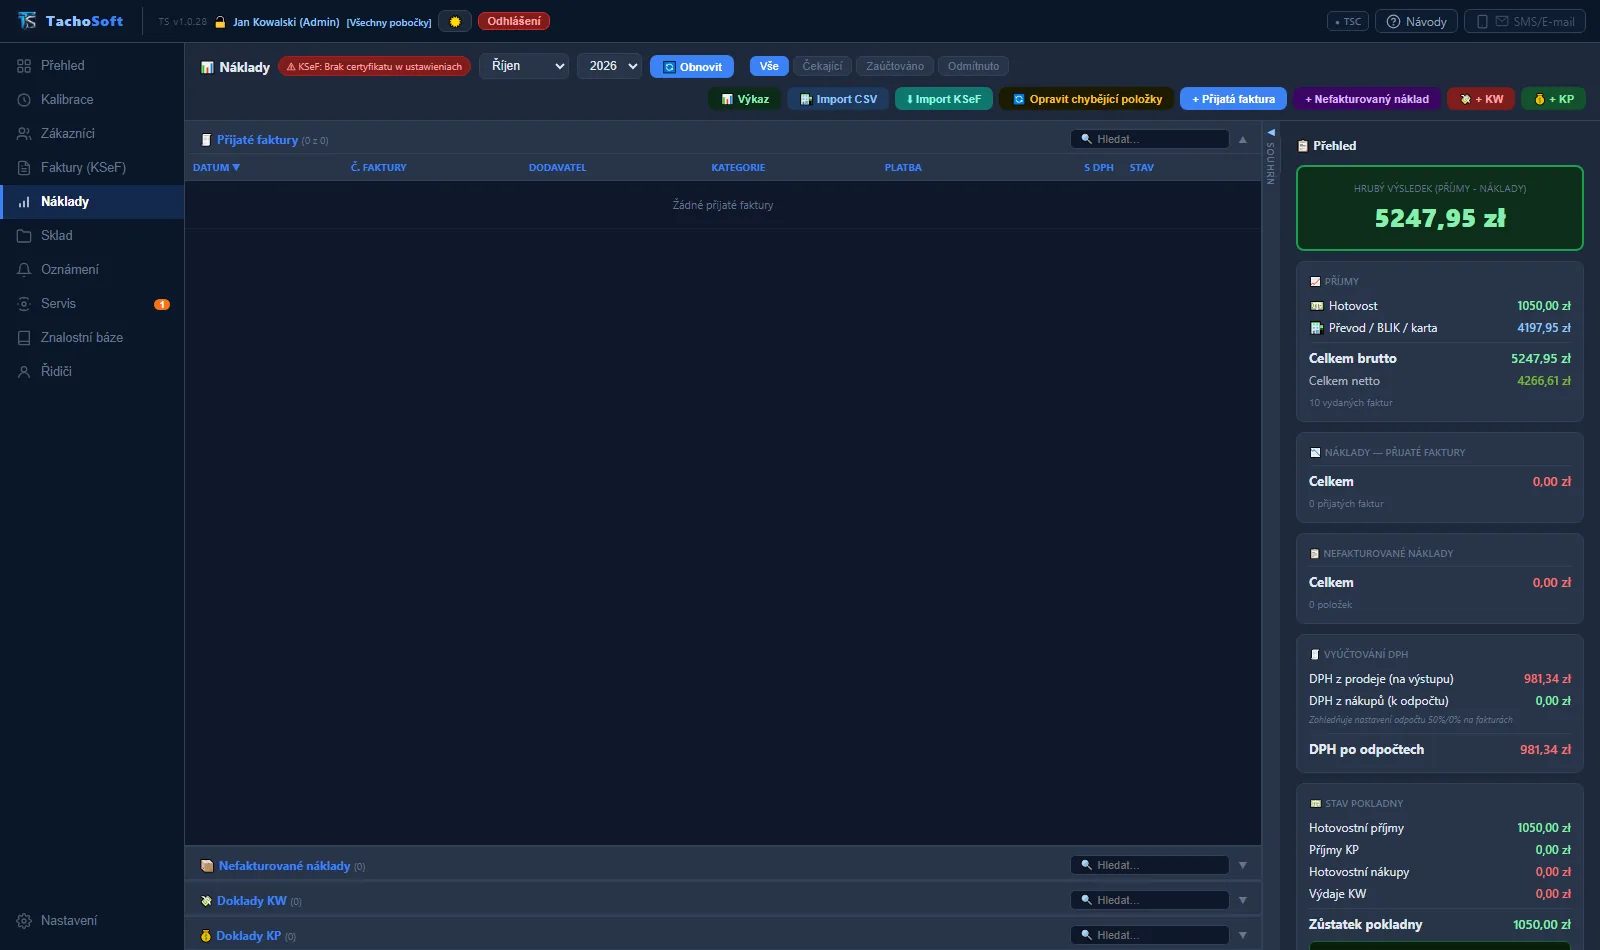Click the Import CSV button
The image size is (1600, 950).
838,99
